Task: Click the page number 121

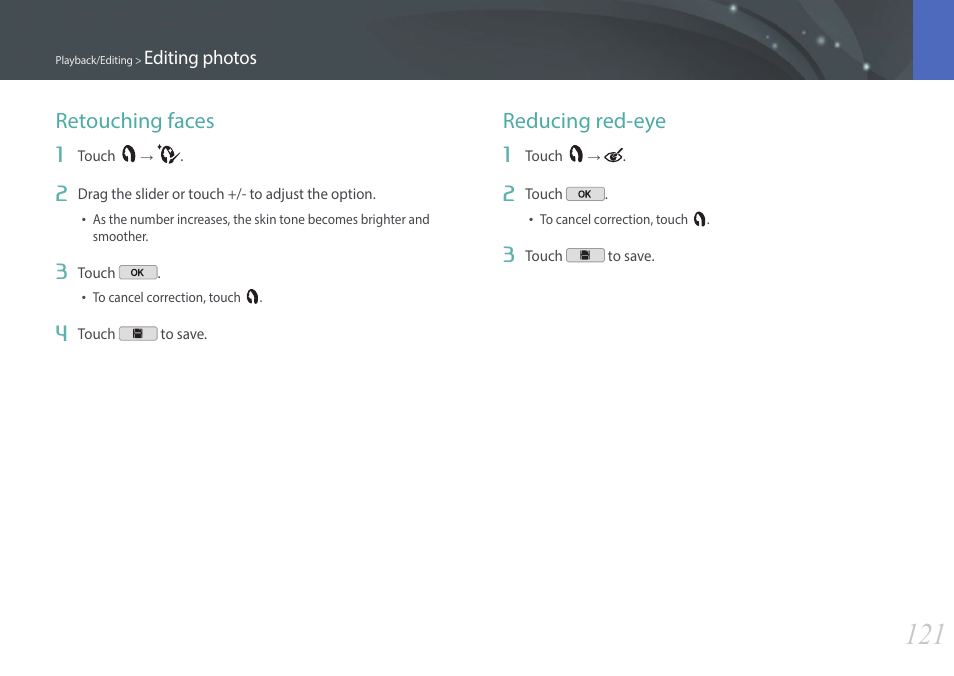Action: [925, 635]
